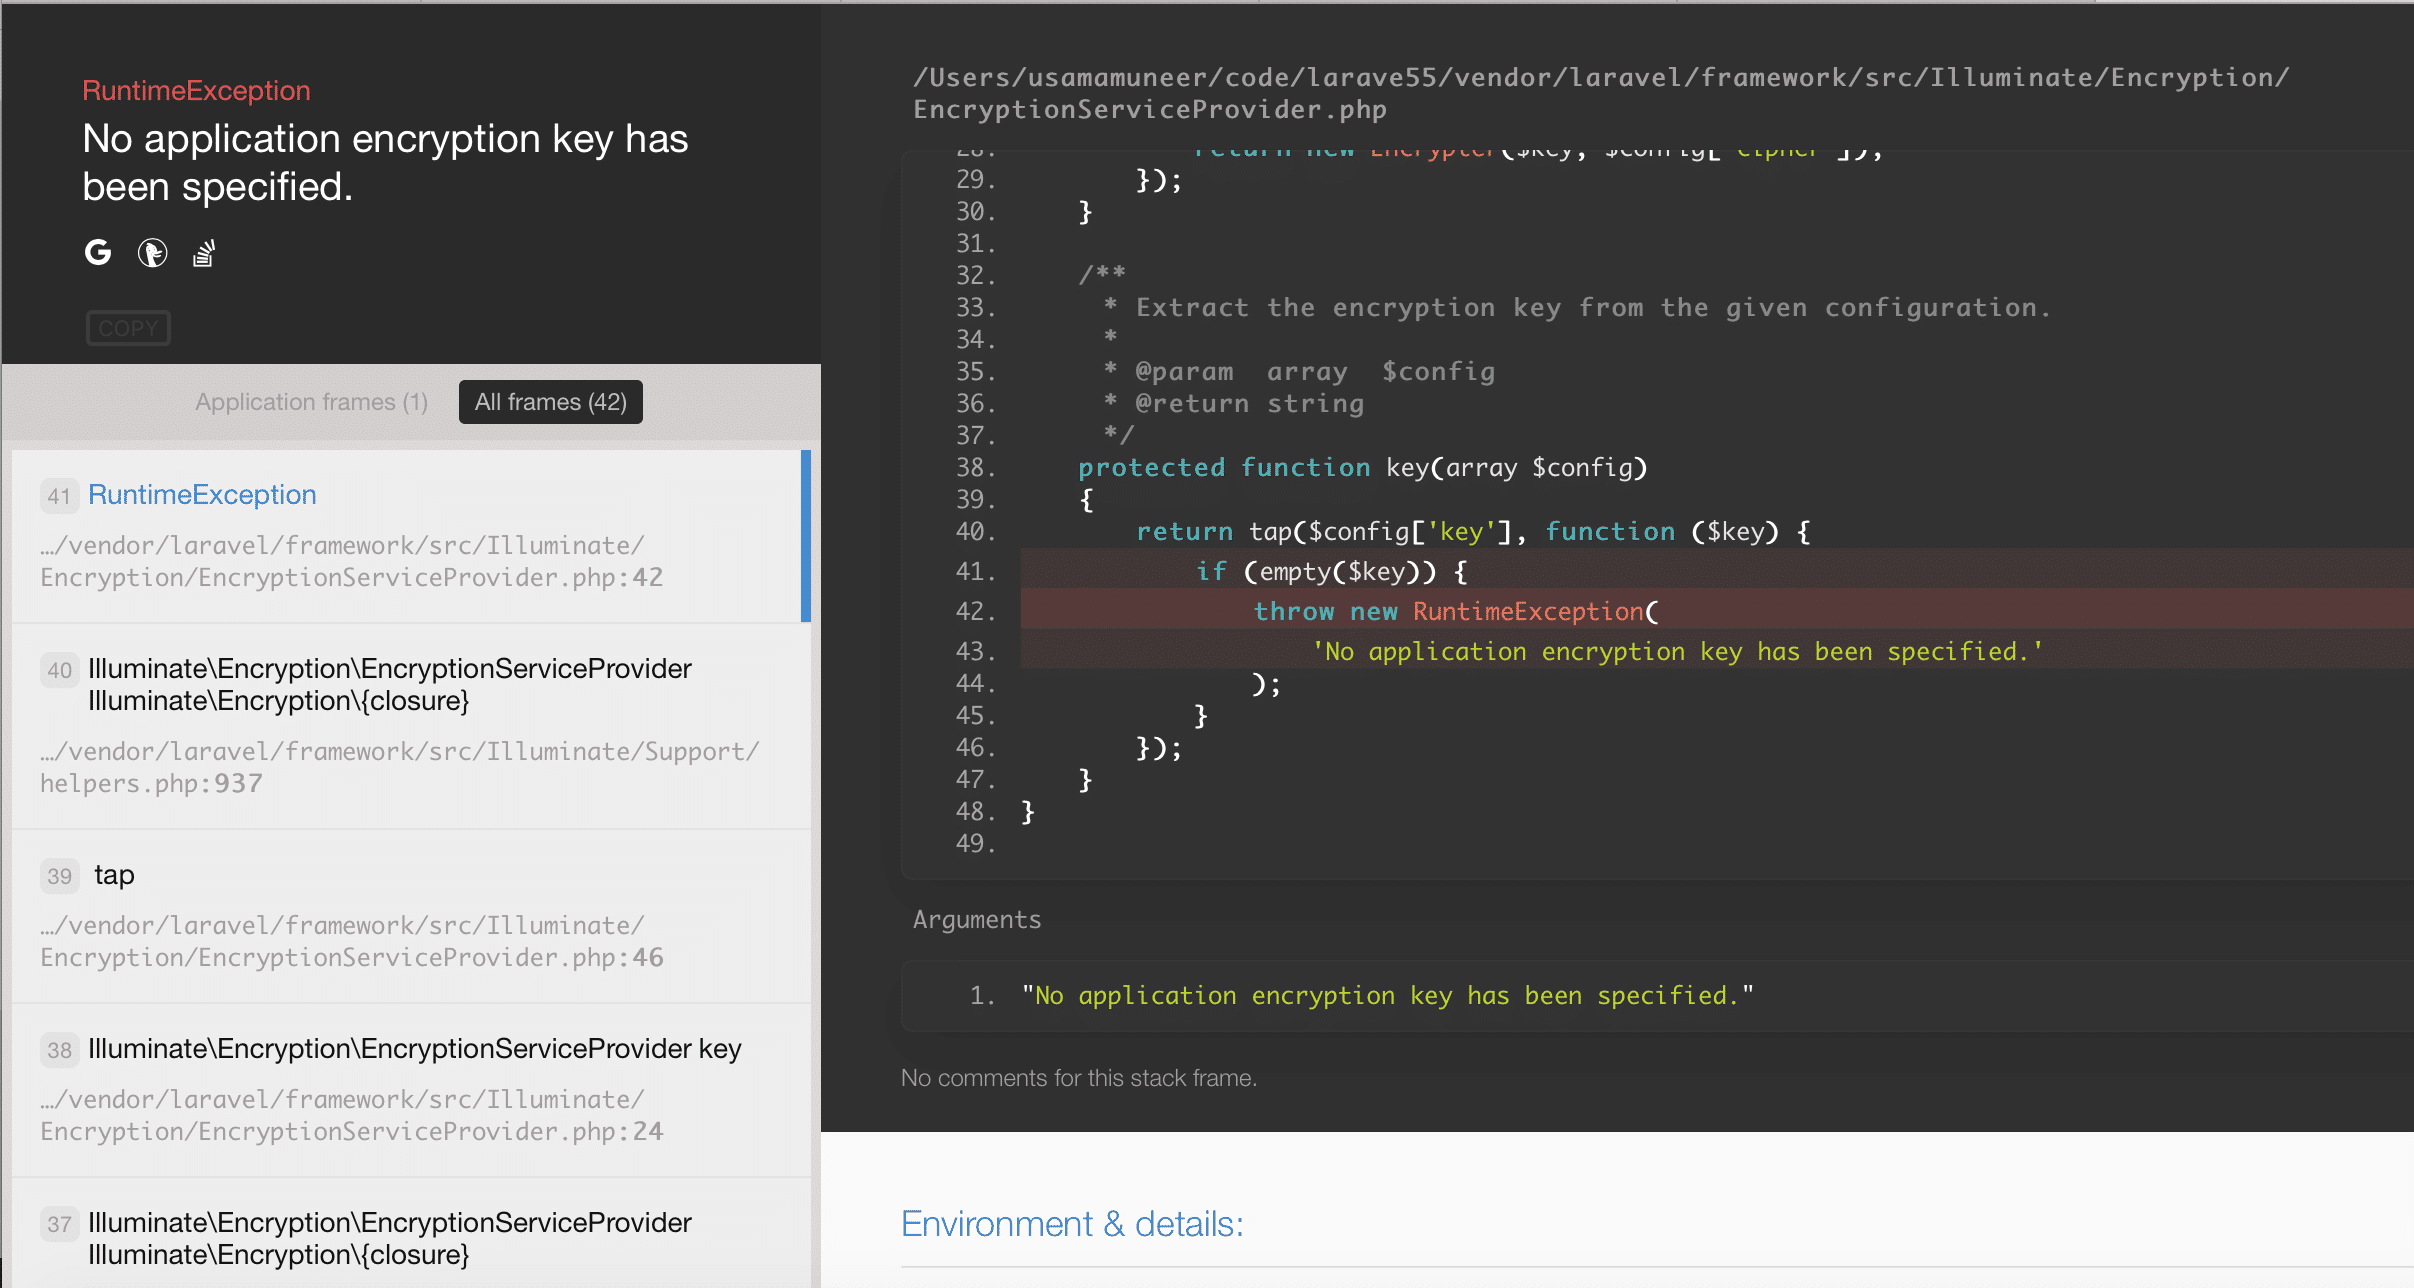
Task: Click the Arguments label
Action: point(977,920)
